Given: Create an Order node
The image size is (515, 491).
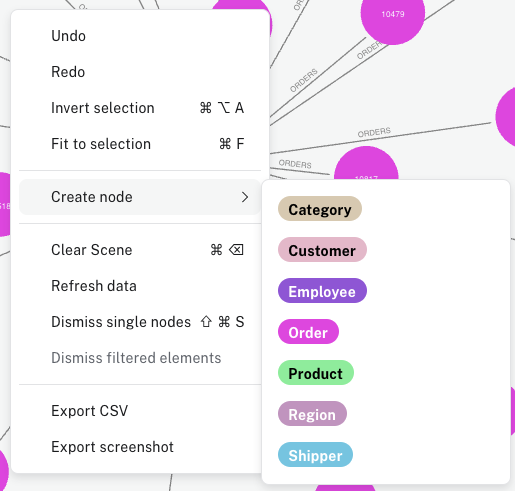Looking at the screenshot, I should point(308,332).
